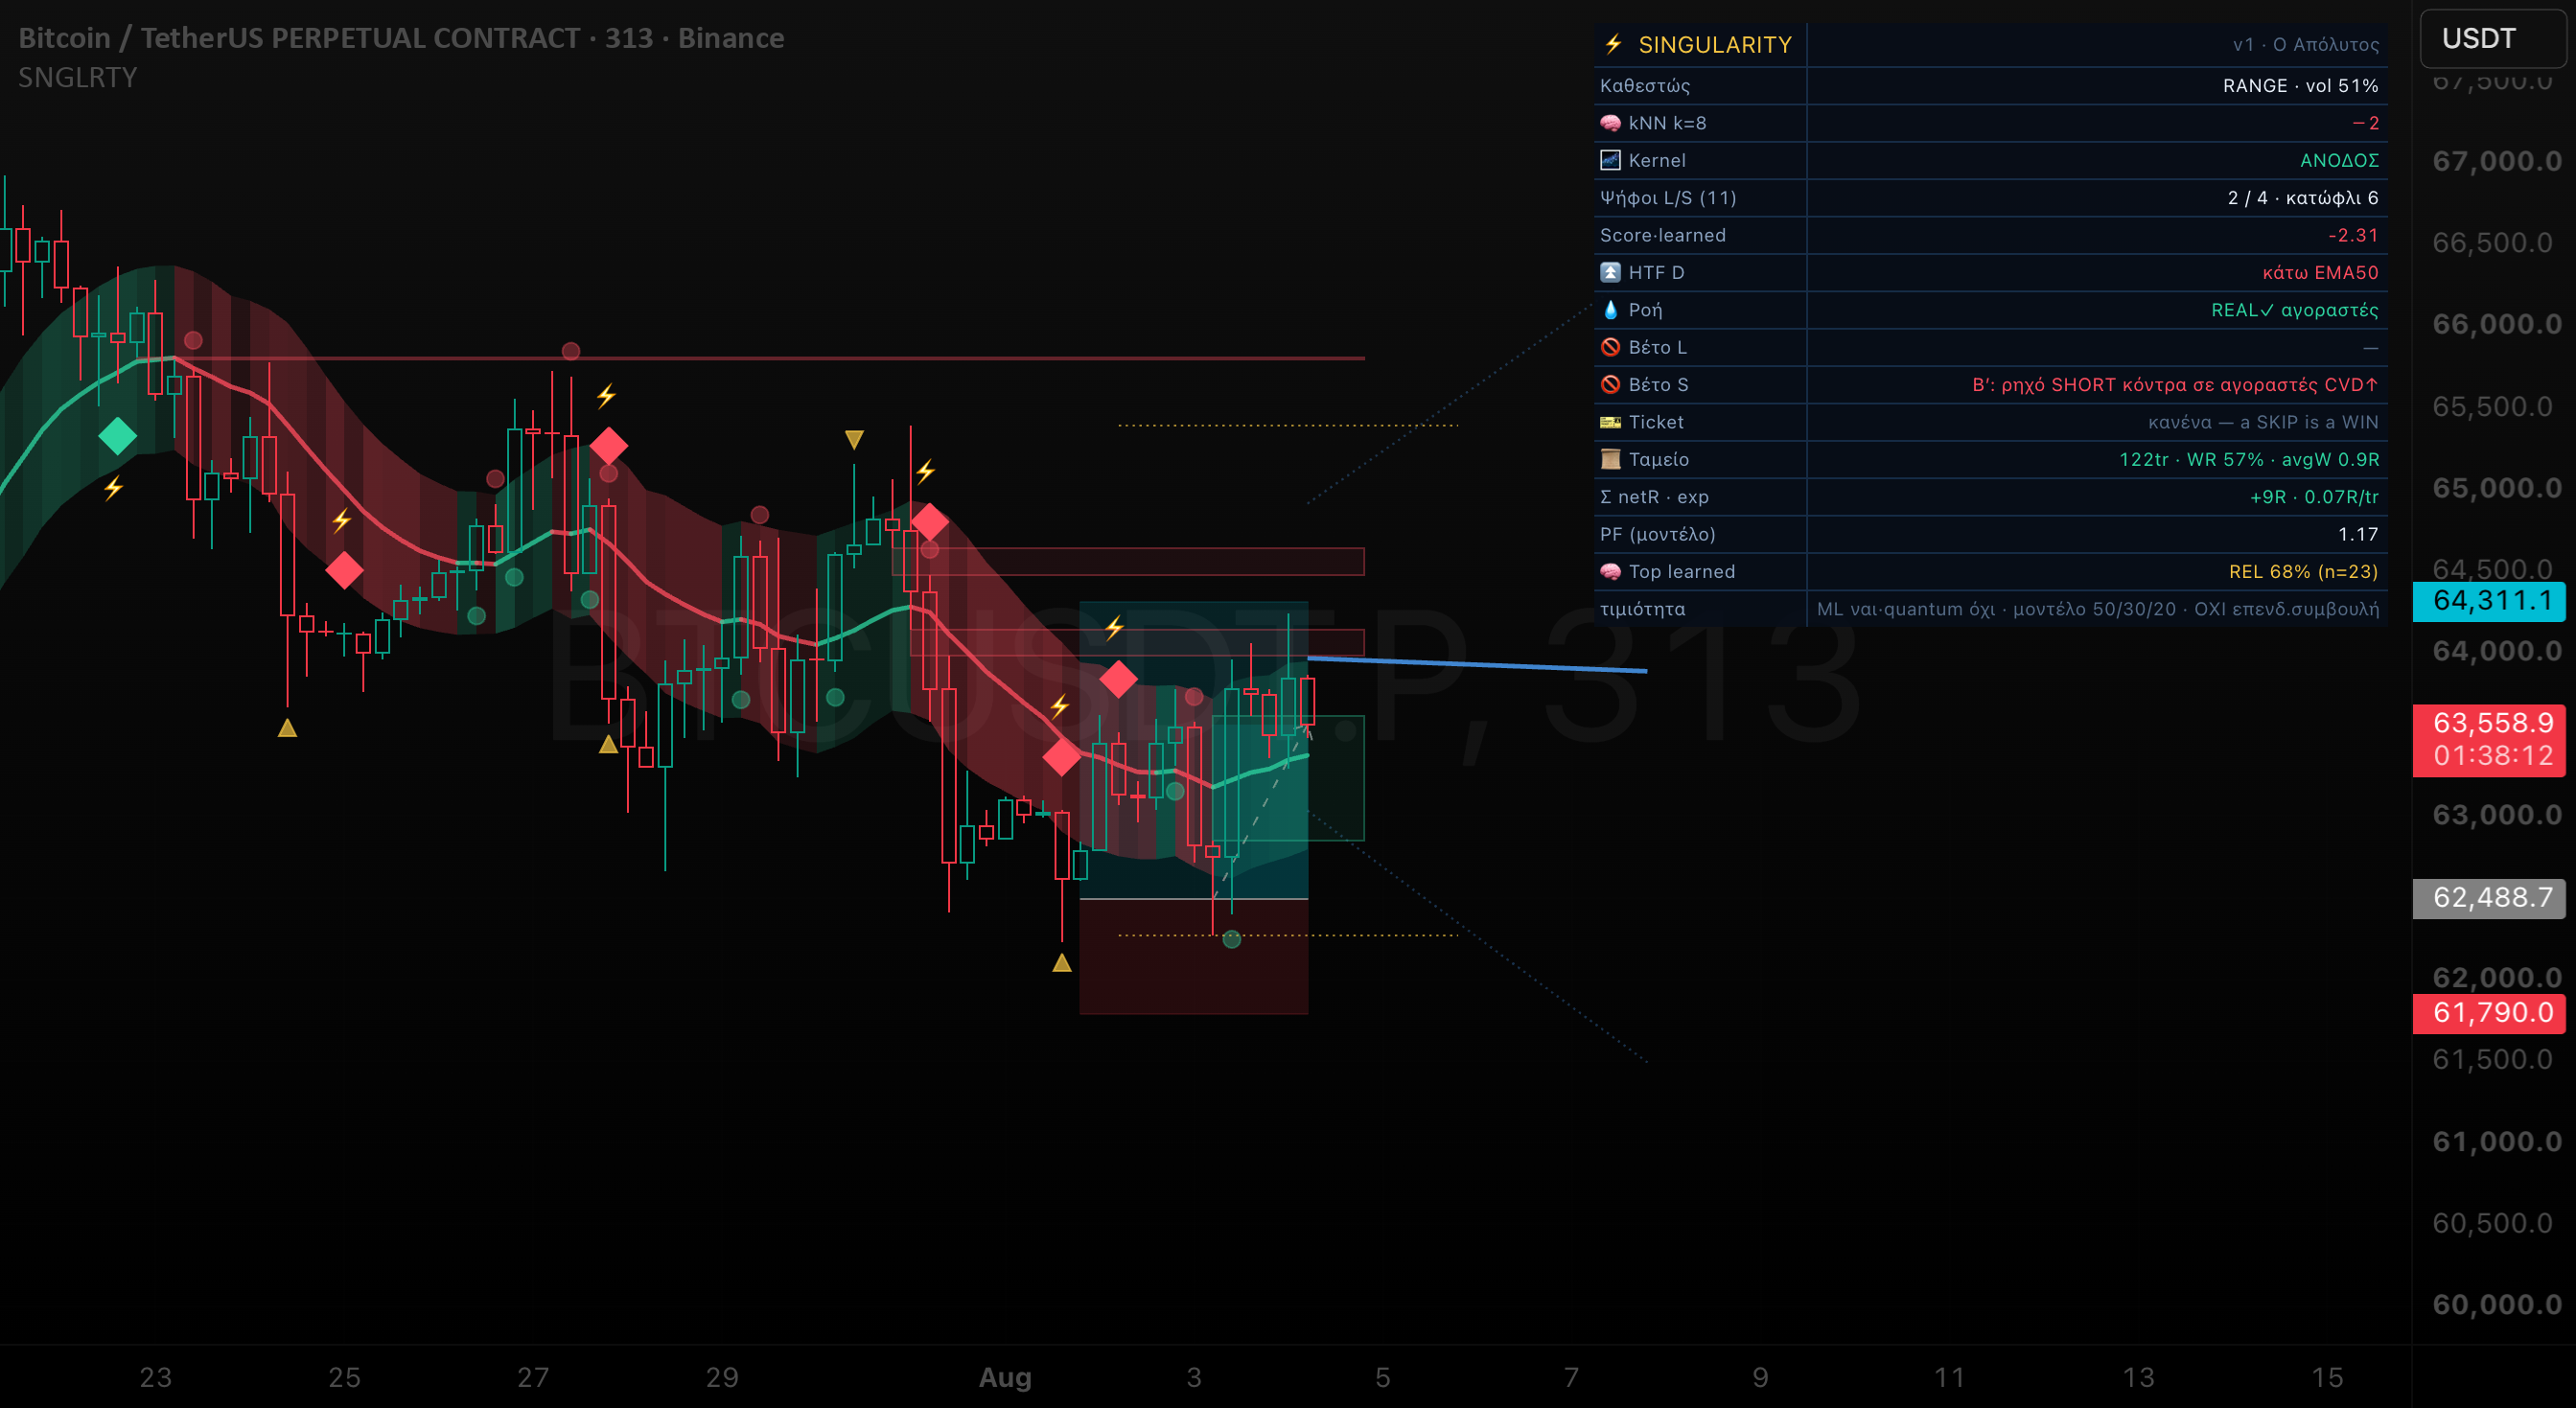Click the 'Aug' label on the time axis
This screenshot has width=2576, height=1408.
1005,1378
